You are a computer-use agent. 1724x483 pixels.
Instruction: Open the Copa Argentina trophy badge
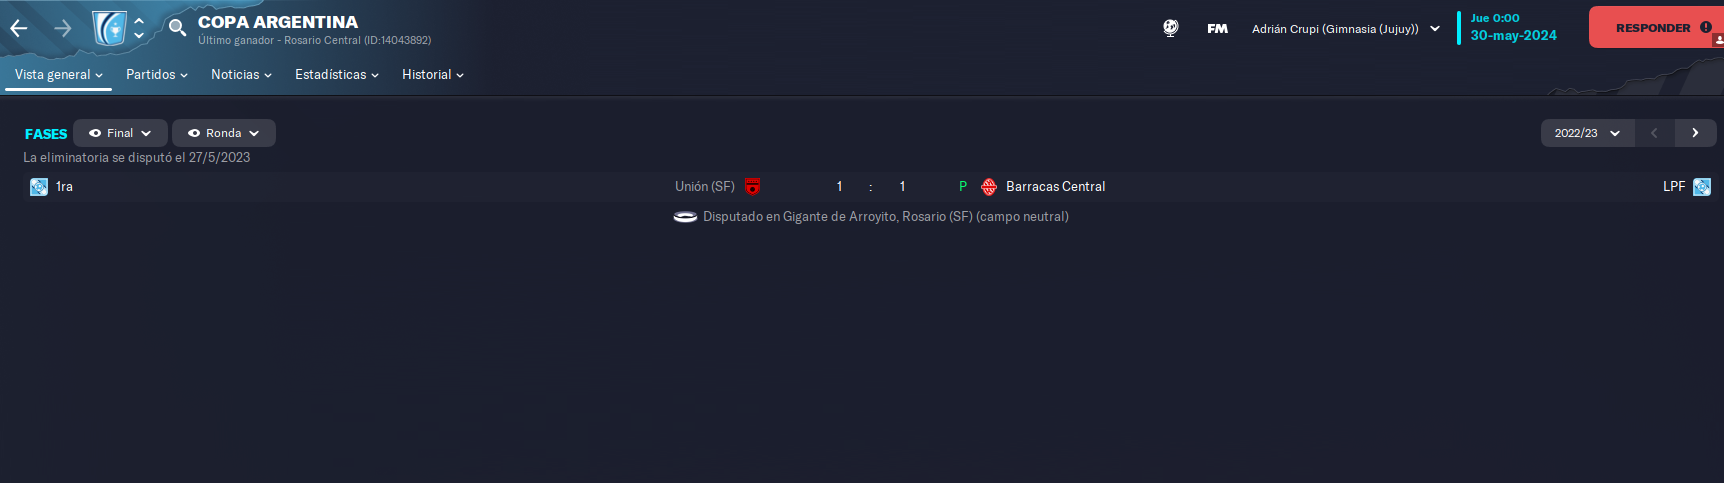coord(109,28)
